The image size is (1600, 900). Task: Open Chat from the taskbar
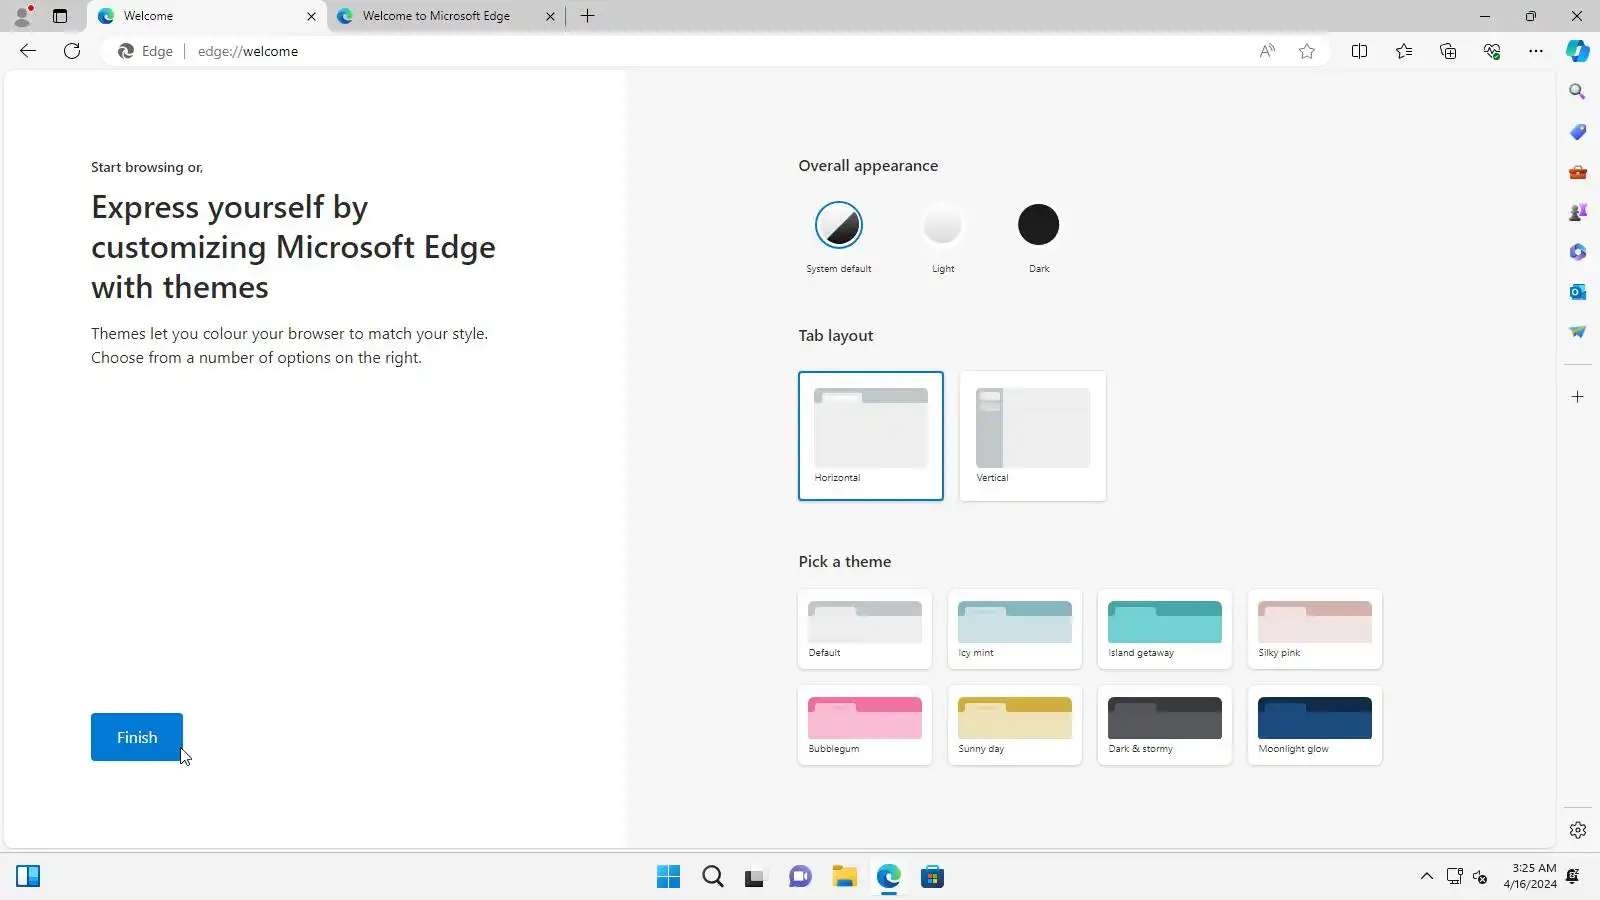click(x=800, y=877)
